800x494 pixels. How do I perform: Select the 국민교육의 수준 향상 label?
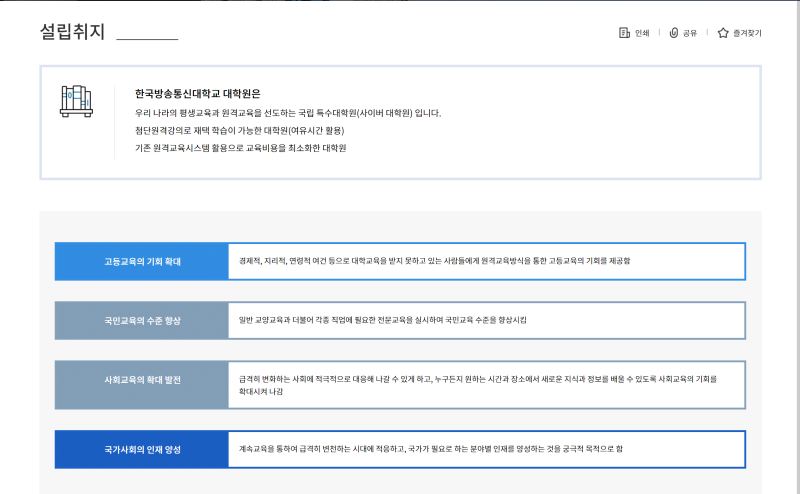141,320
